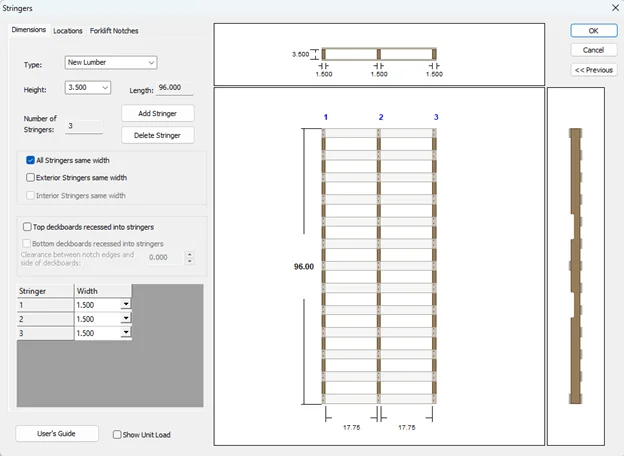The image size is (624, 456).
Task: Click the Width column header
Action: click(x=103, y=291)
